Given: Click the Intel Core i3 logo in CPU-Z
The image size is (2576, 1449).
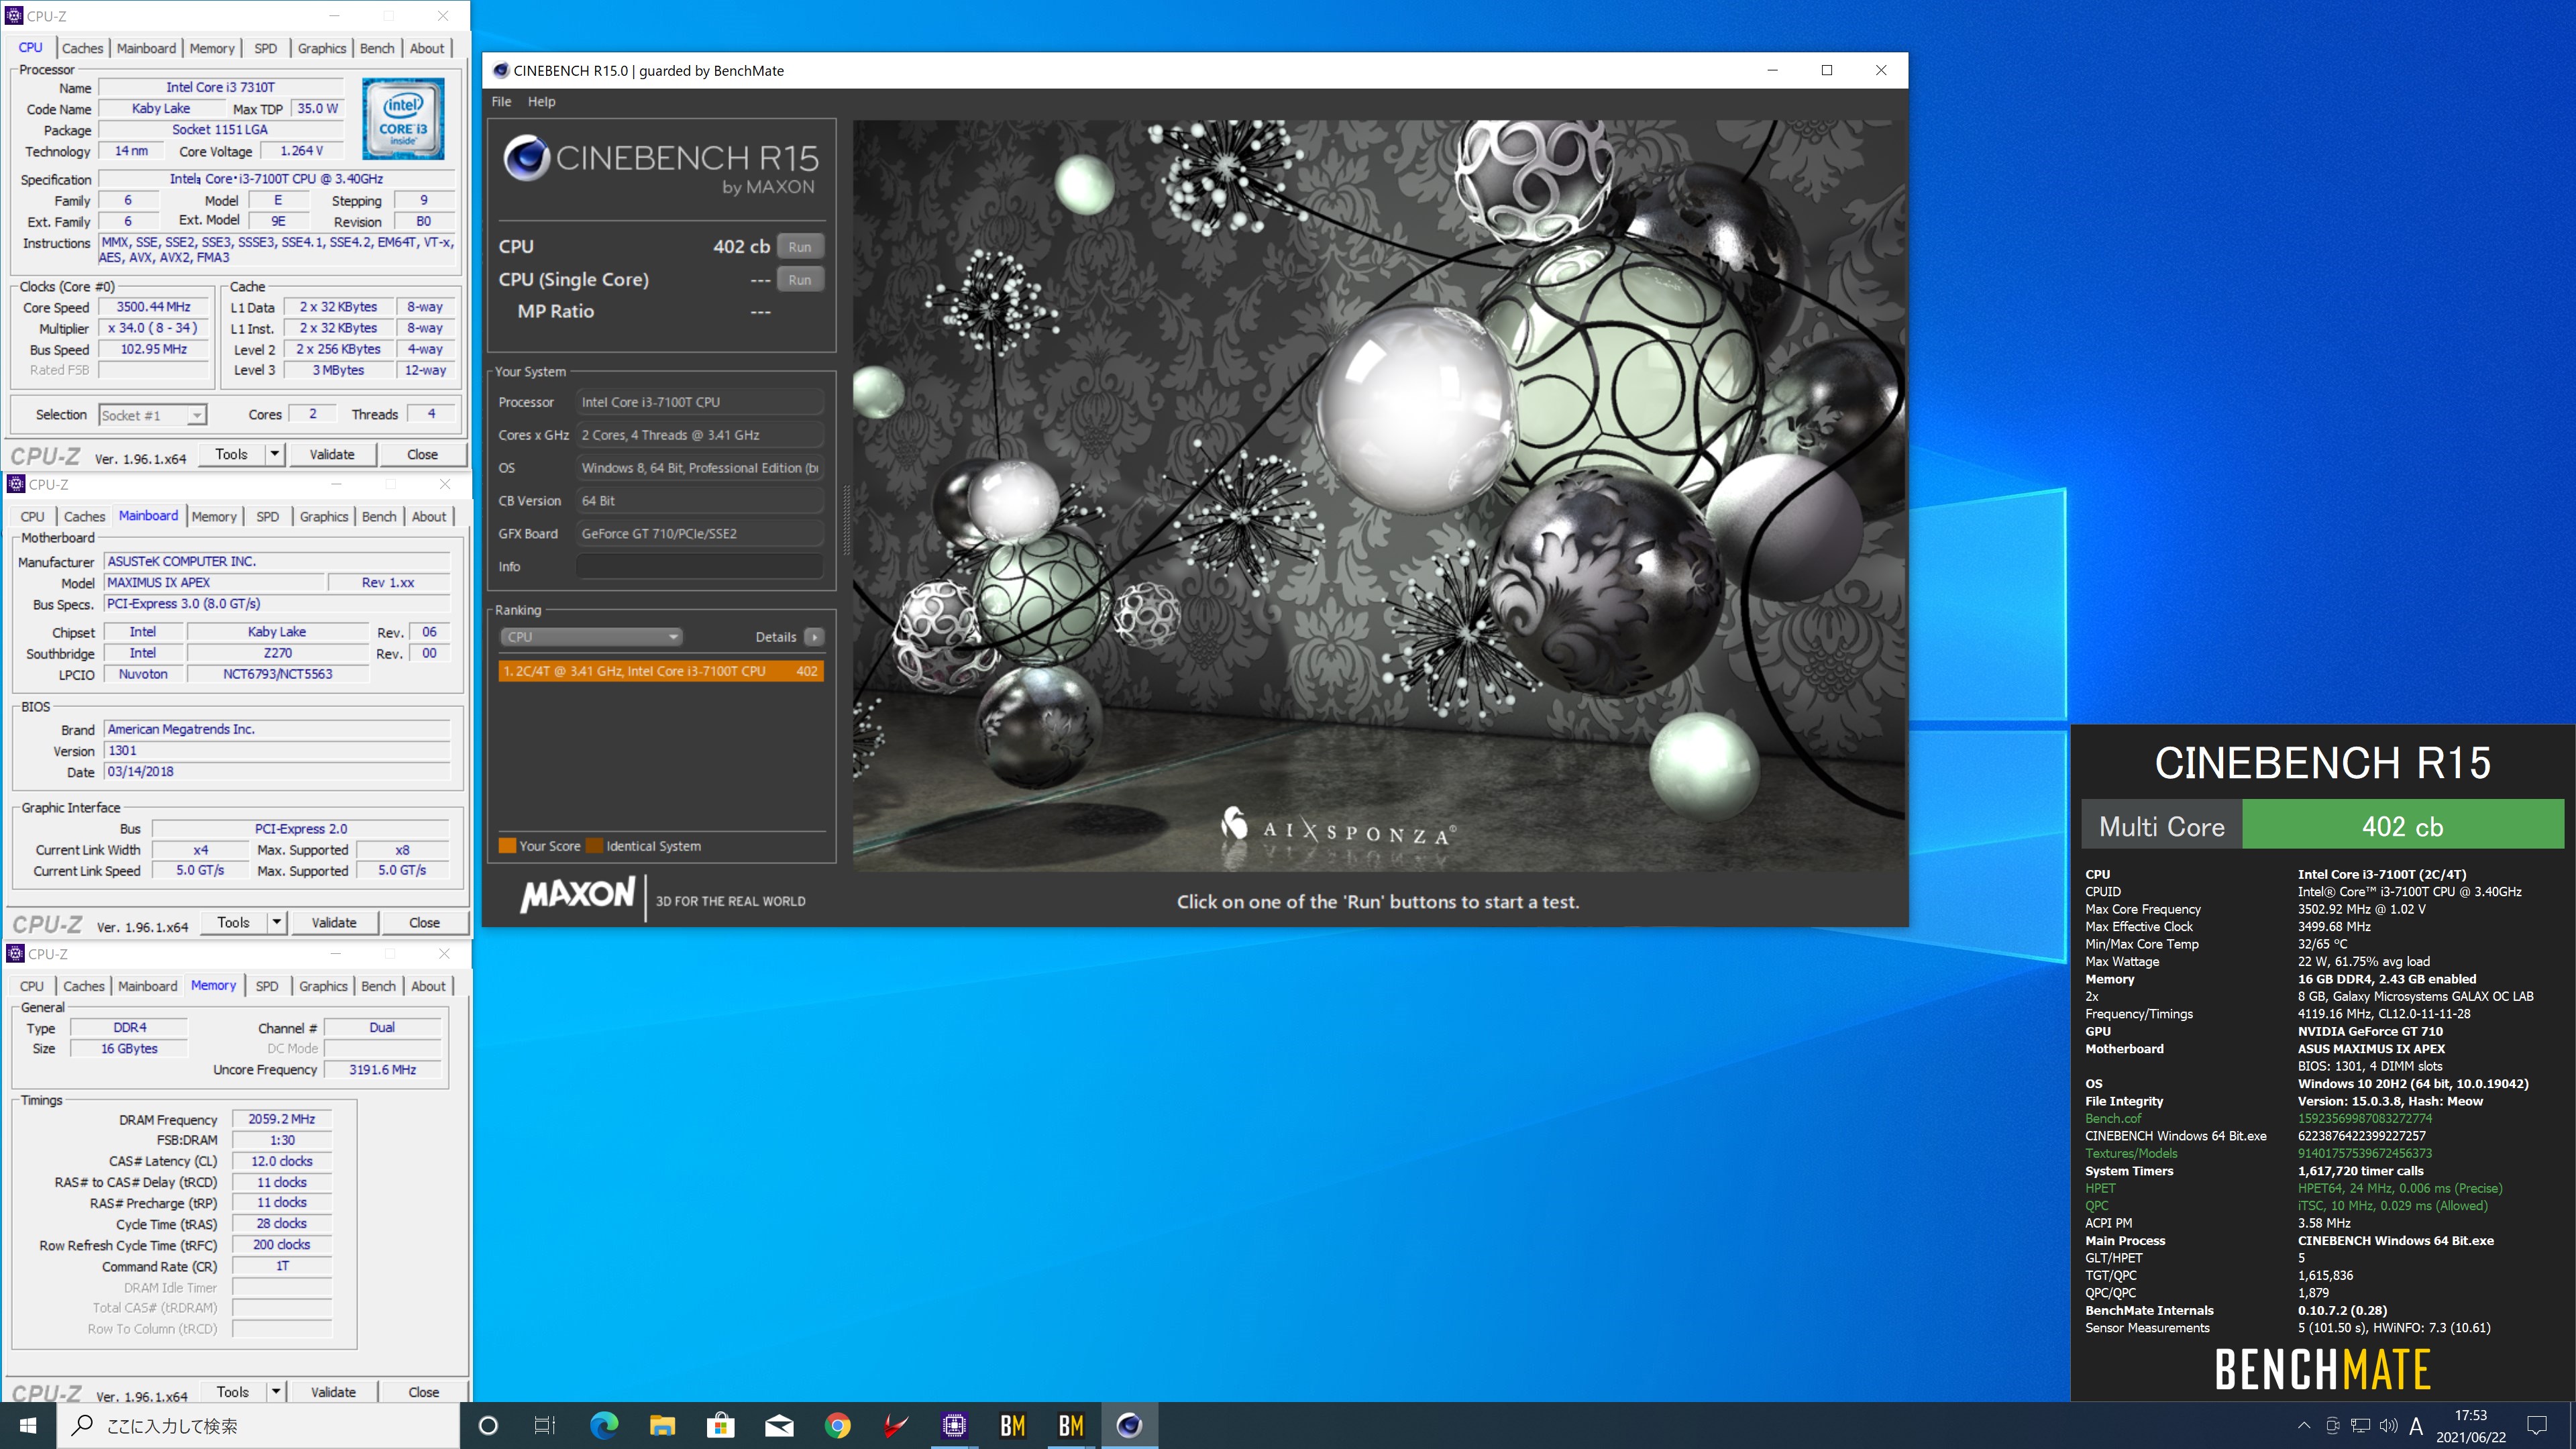Looking at the screenshot, I should click(x=403, y=120).
